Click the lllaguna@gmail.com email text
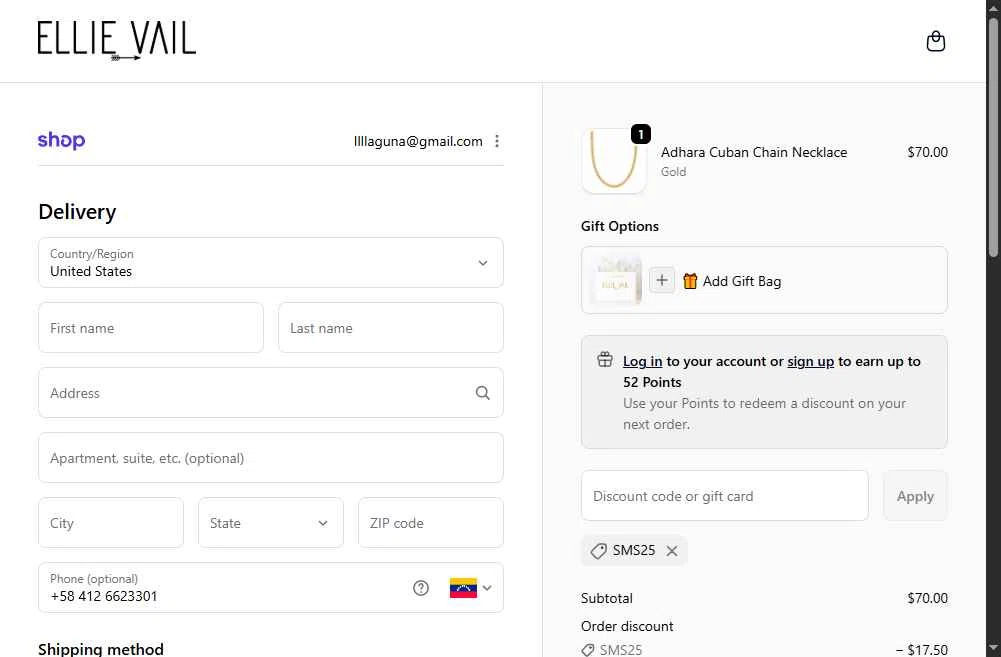Viewport: 1001px width, 657px height. pos(418,141)
